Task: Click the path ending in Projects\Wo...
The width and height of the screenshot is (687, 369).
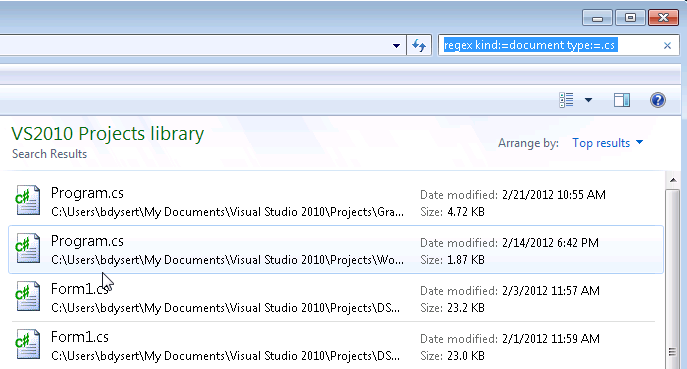Action: point(227,260)
